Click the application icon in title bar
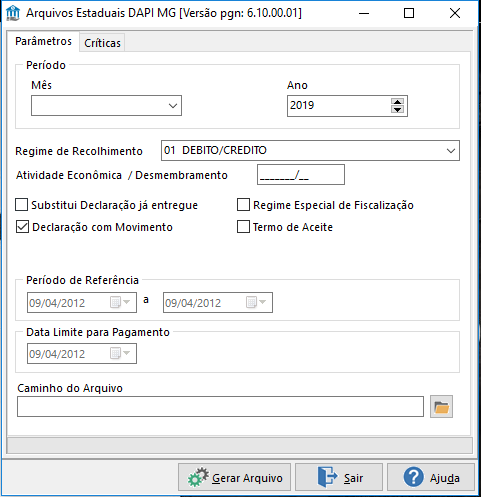Viewport: 481px width, 497px height. pos(13,13)
